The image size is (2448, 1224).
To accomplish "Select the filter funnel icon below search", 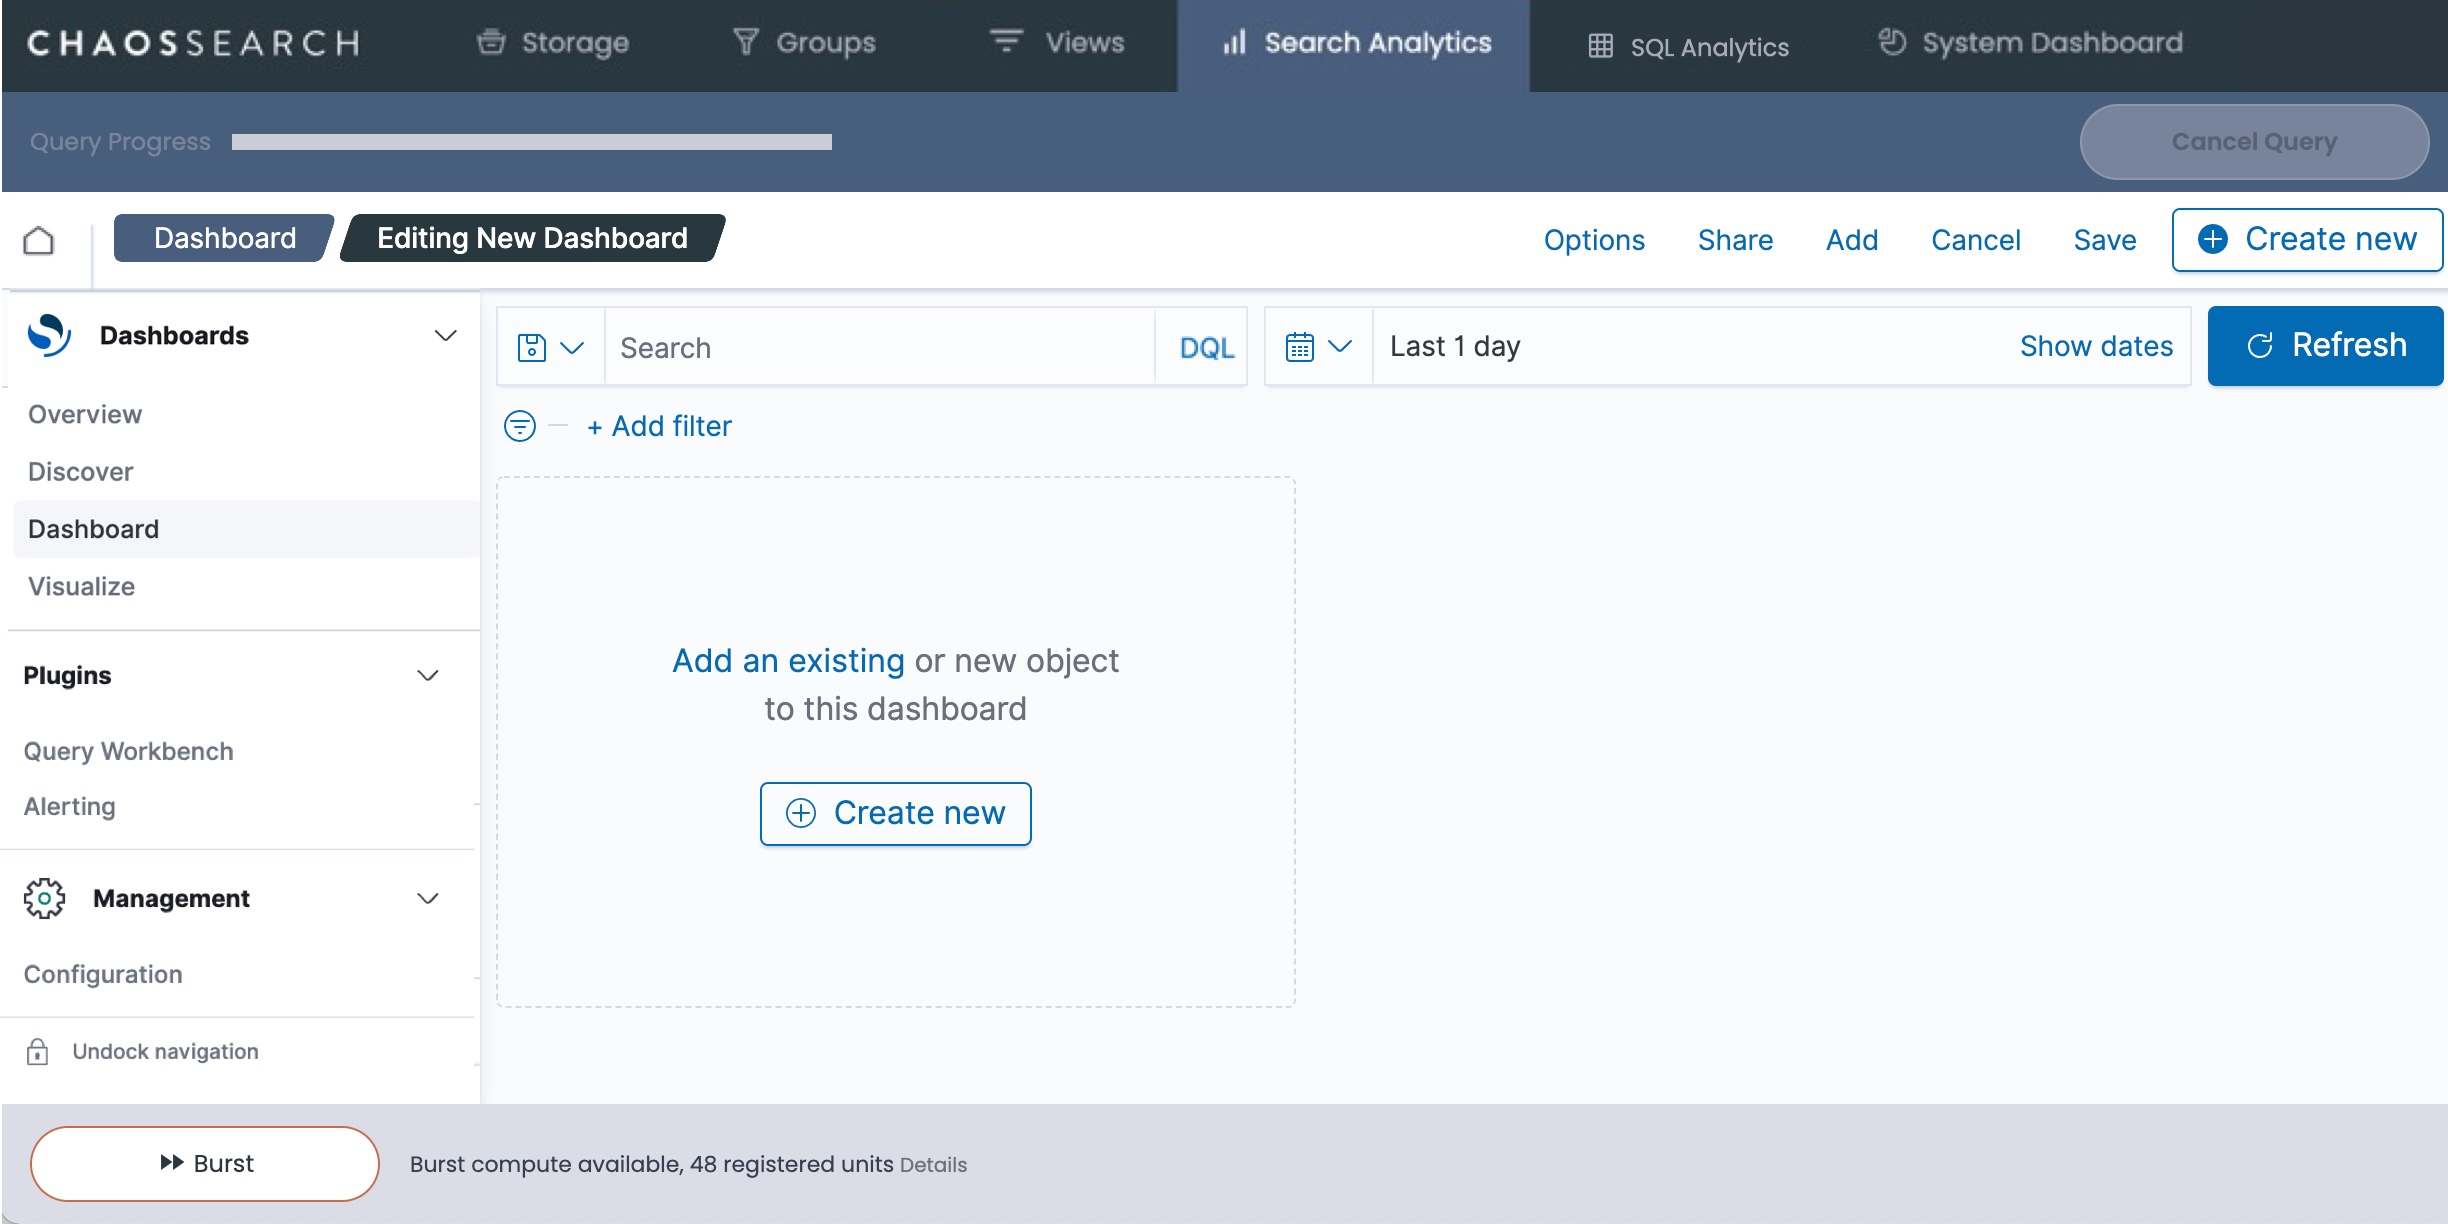I will pos(519,425).
